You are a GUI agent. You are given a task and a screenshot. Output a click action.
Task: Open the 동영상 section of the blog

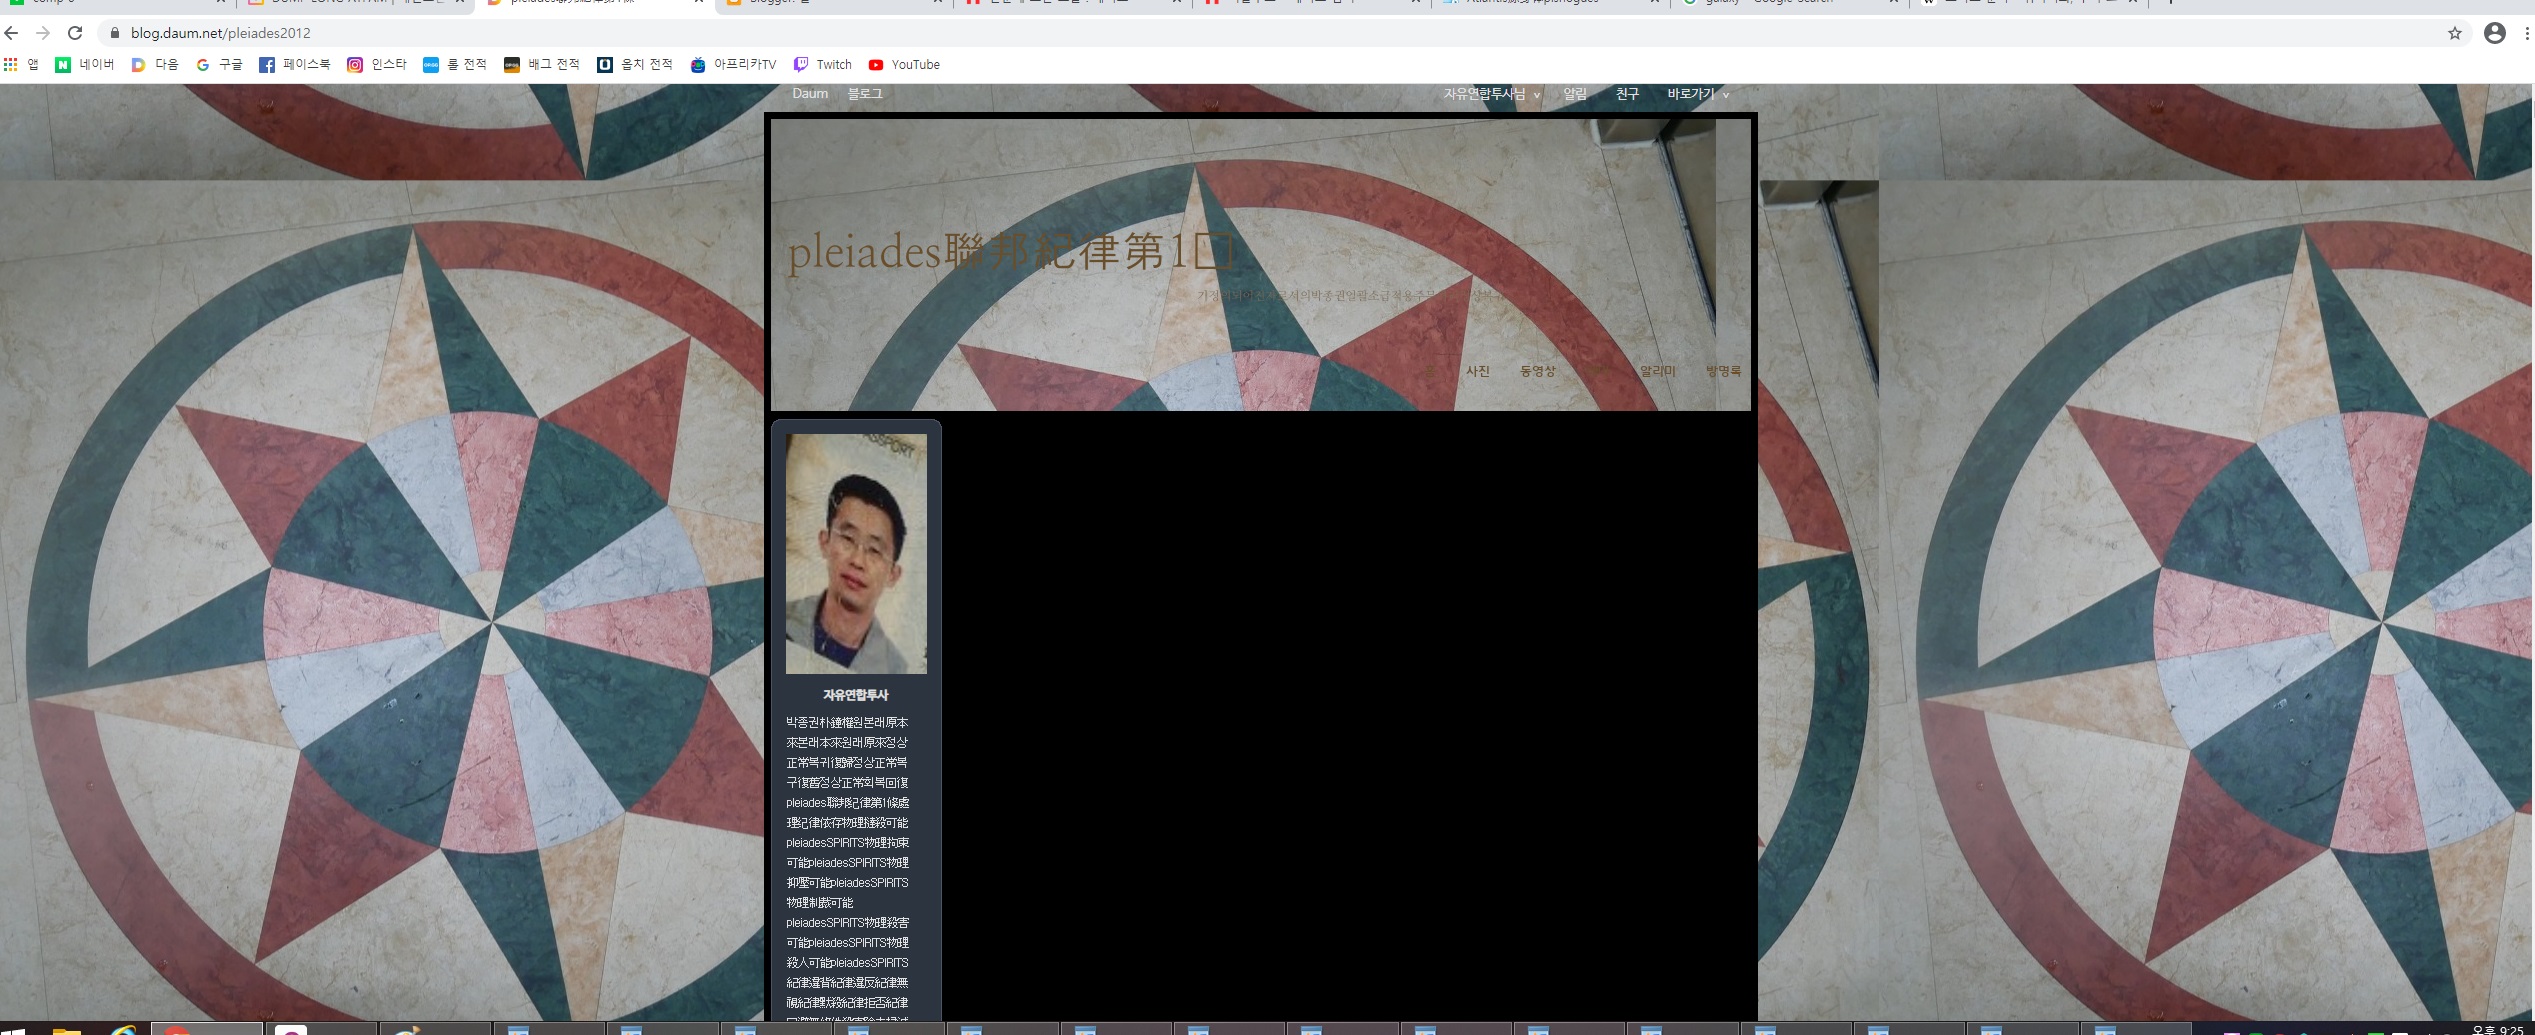click(1538, 371)
